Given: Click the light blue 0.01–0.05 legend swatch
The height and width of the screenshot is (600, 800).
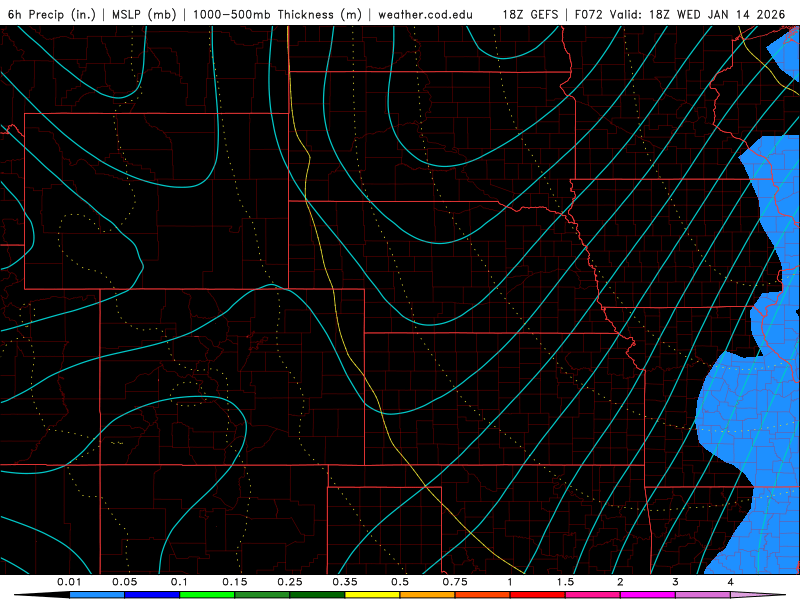Looking at the screenshot, I should tap(97, 595).
